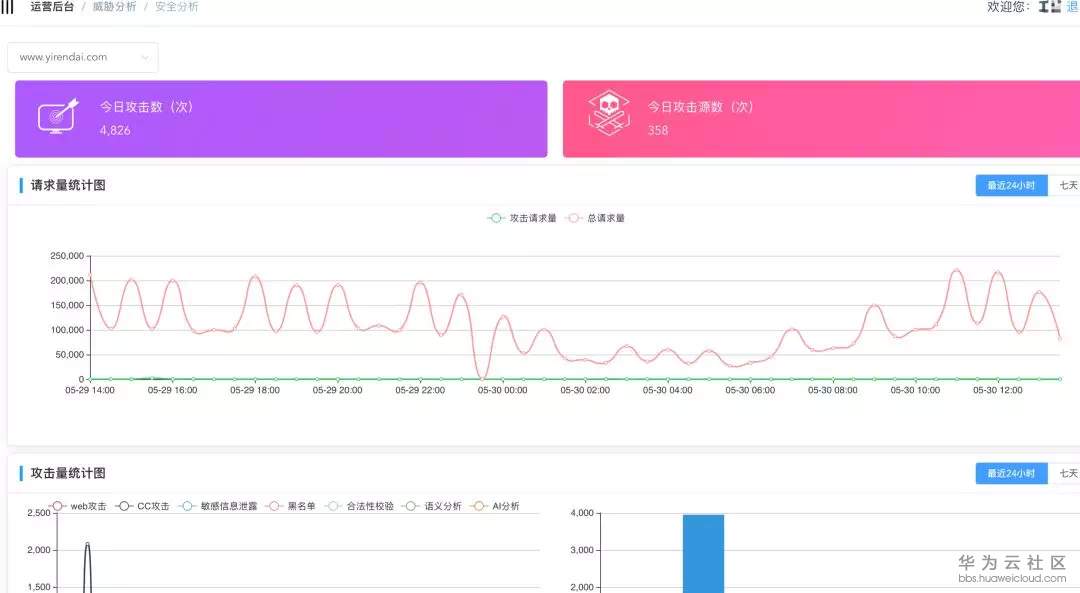Toggle the web攻击 legend series
Image resolution: width=1080 pixels, height=593 pixels.
point(79,506)
